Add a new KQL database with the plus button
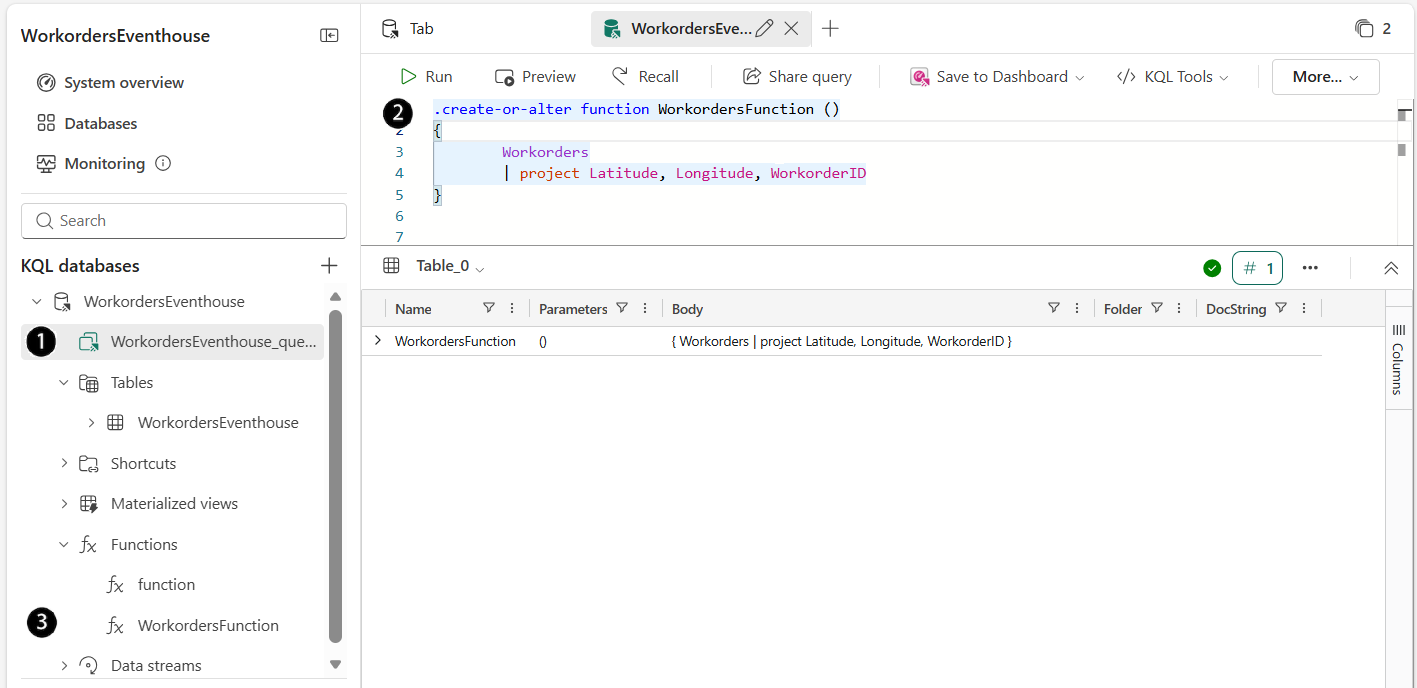This screenshot has width=1417, height=688. [329, 265]
